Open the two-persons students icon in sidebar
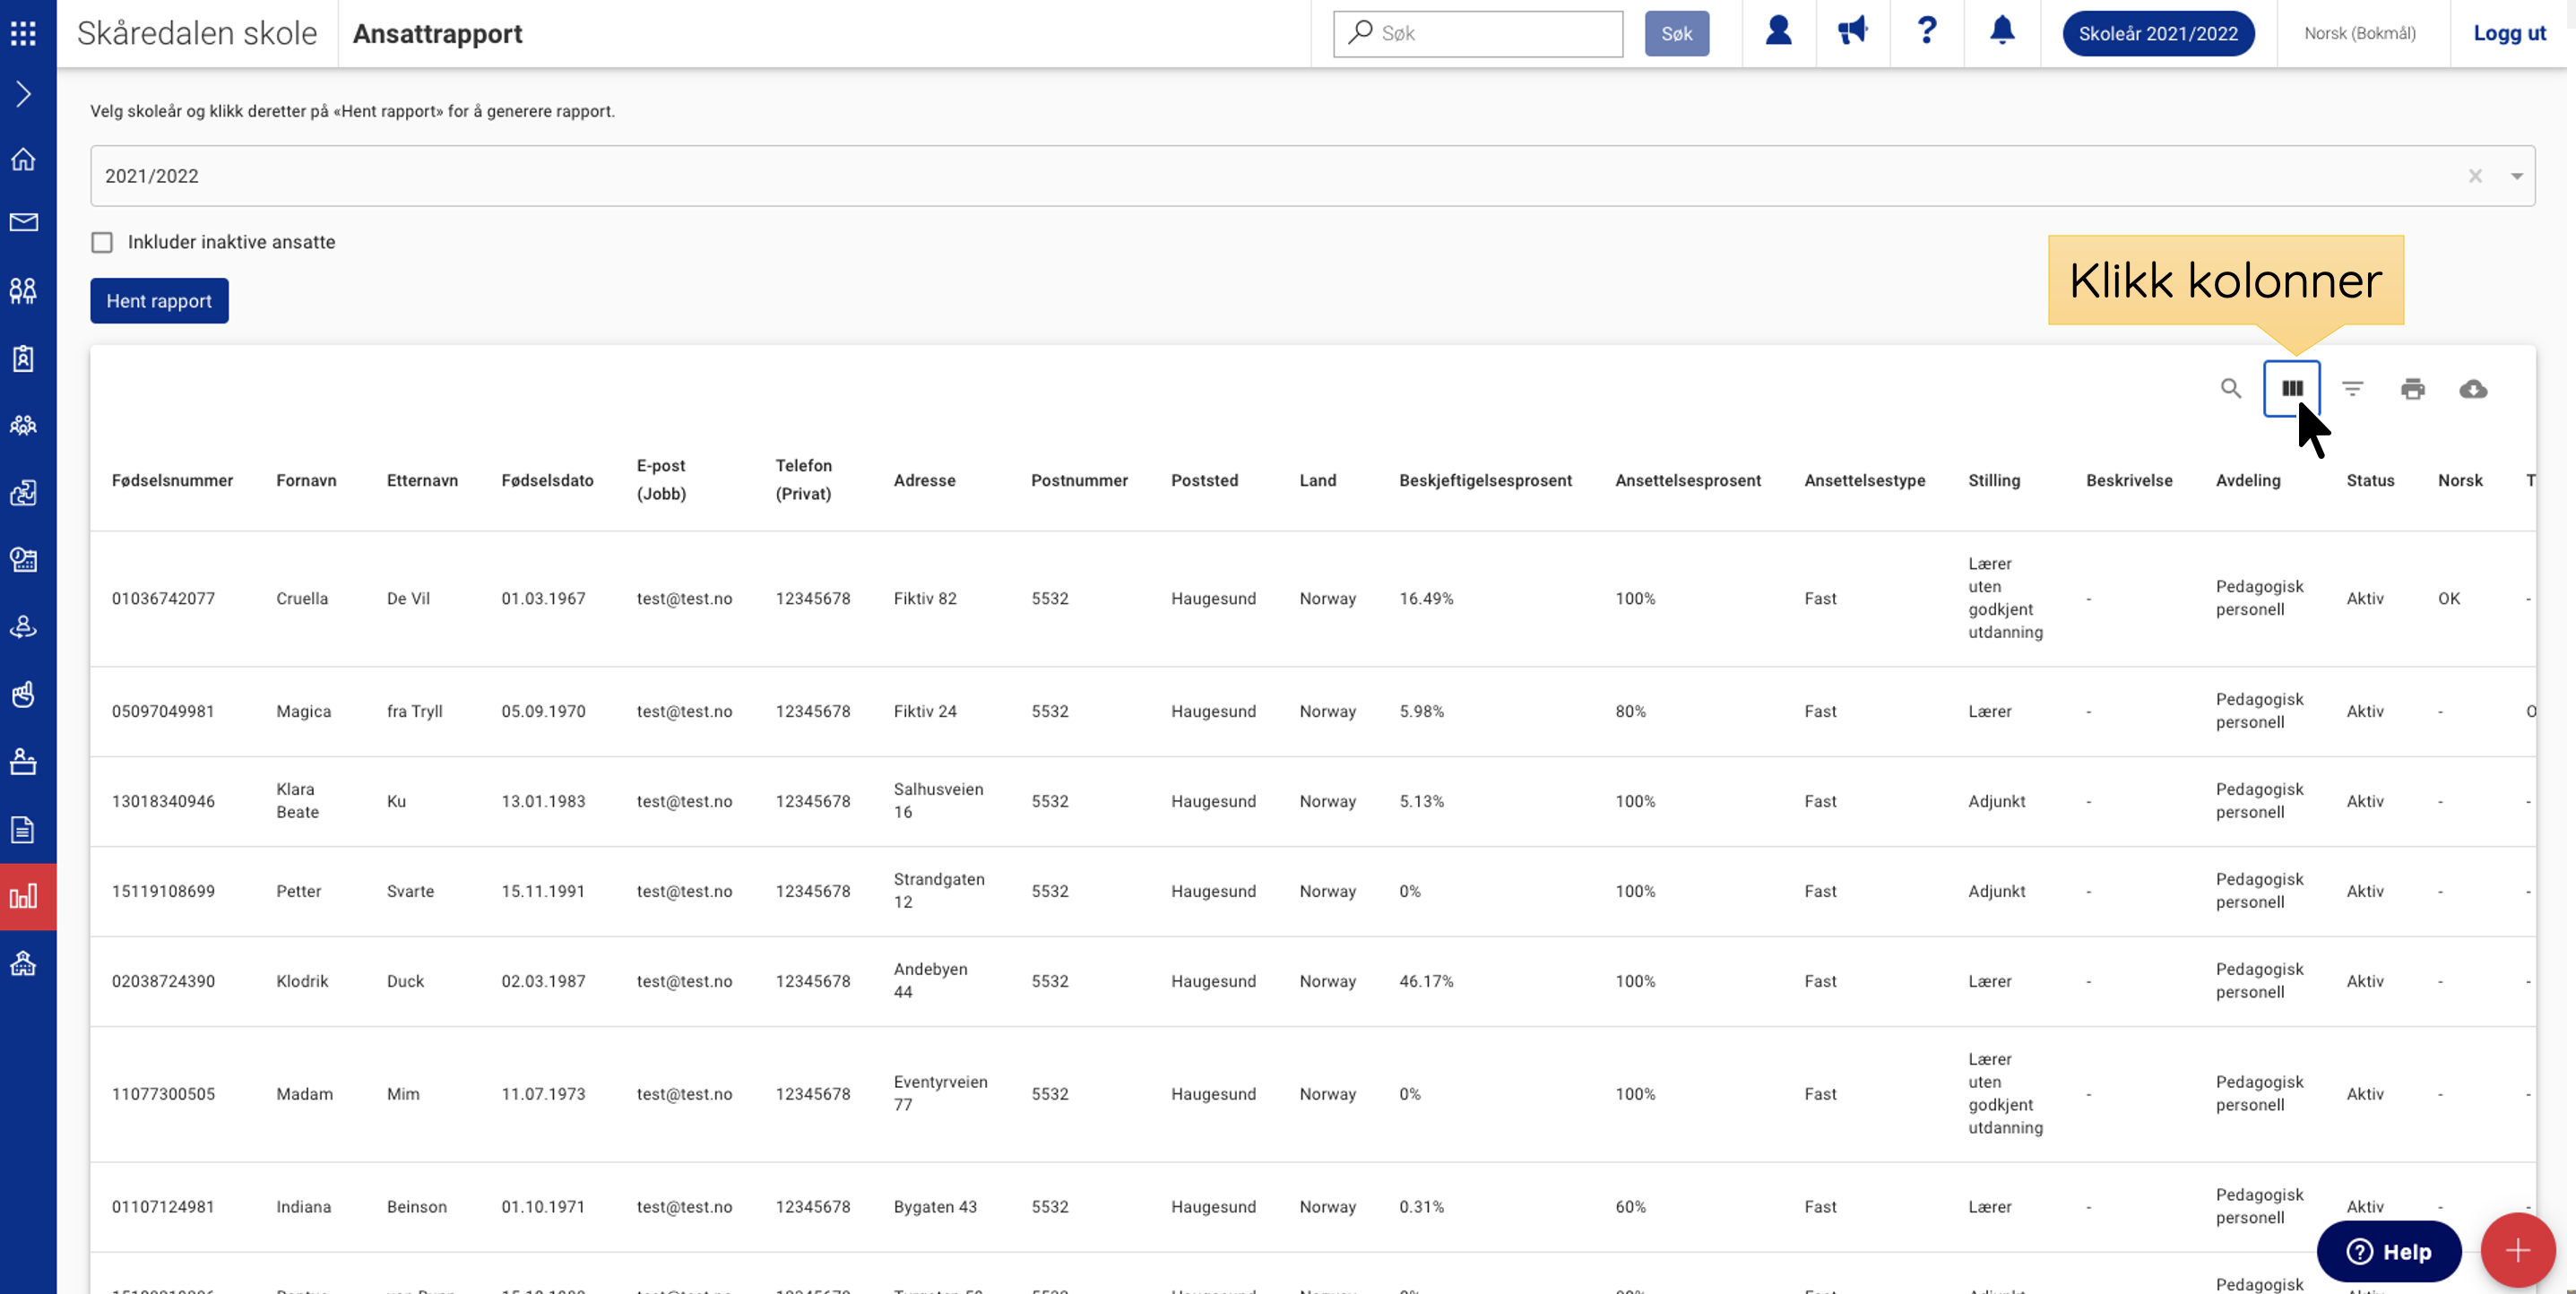This screenshot has height=1294, width=2576. pos(23,290)
